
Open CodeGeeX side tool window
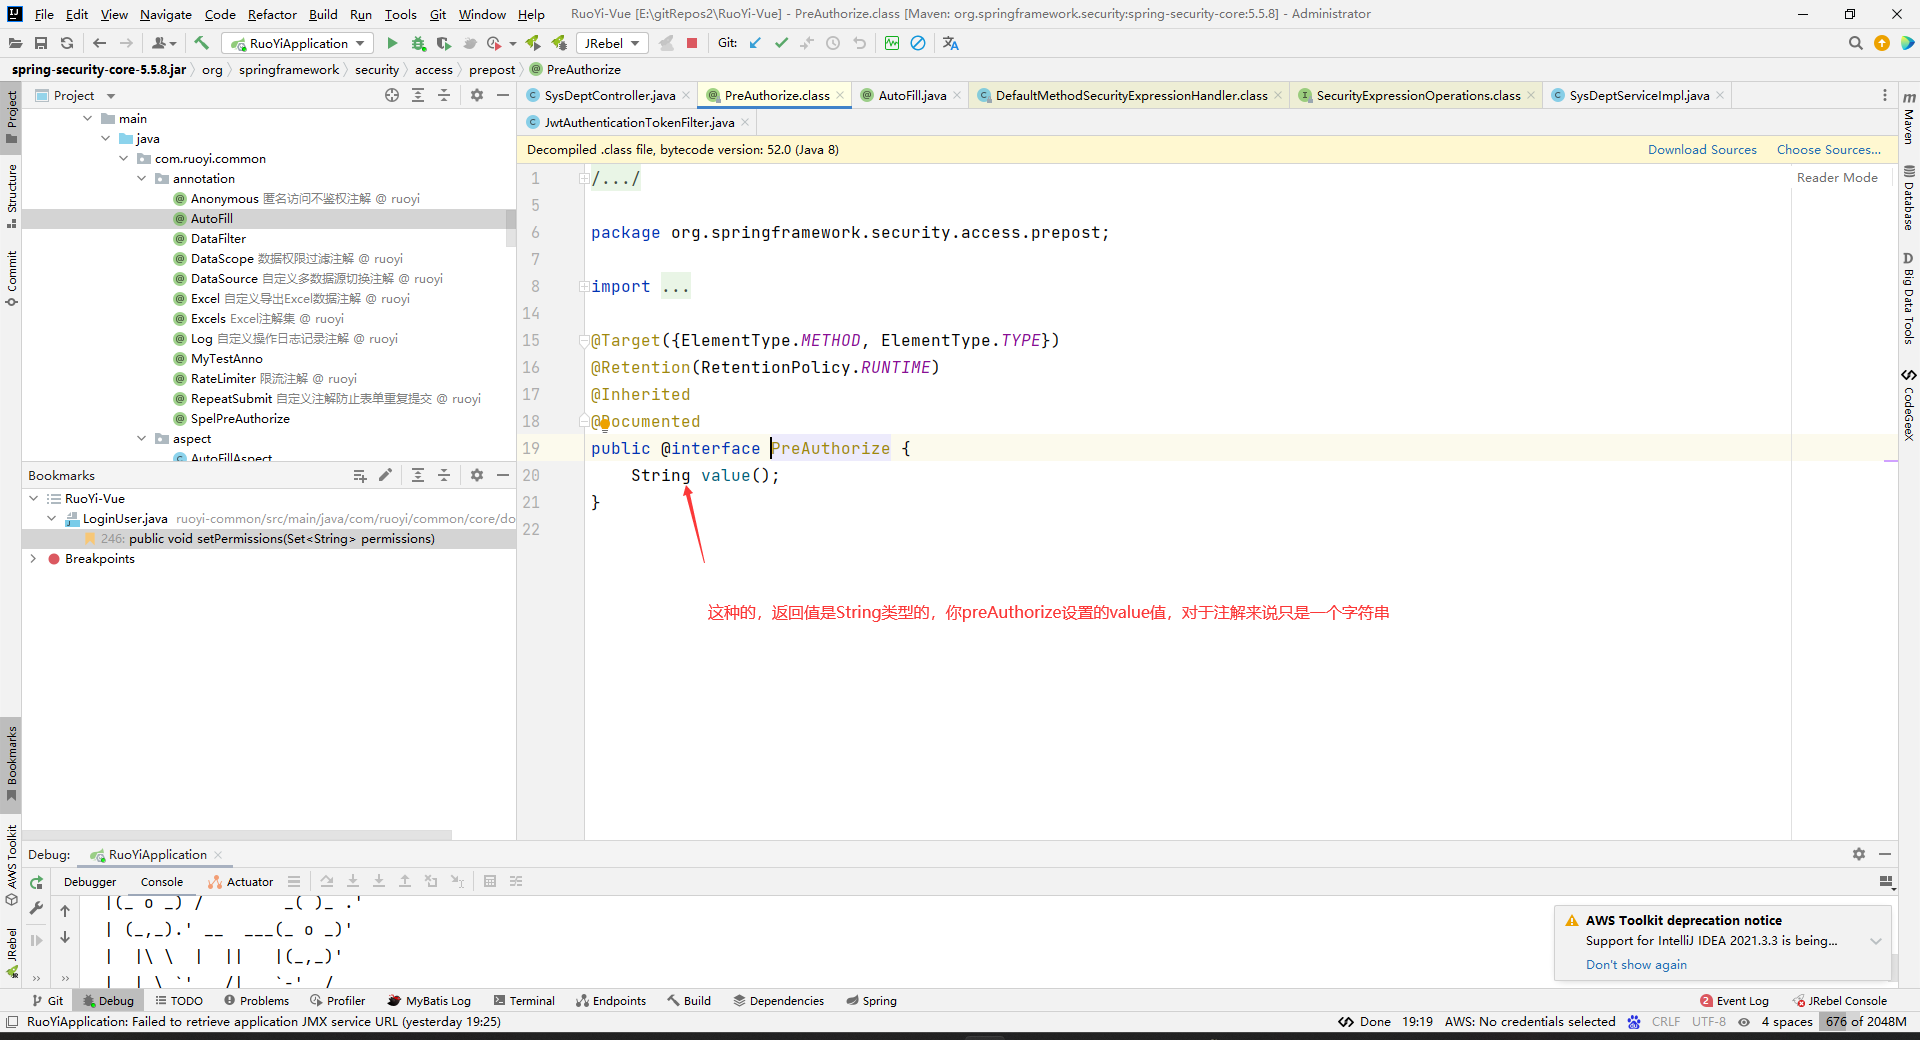tap(1909, 405)
